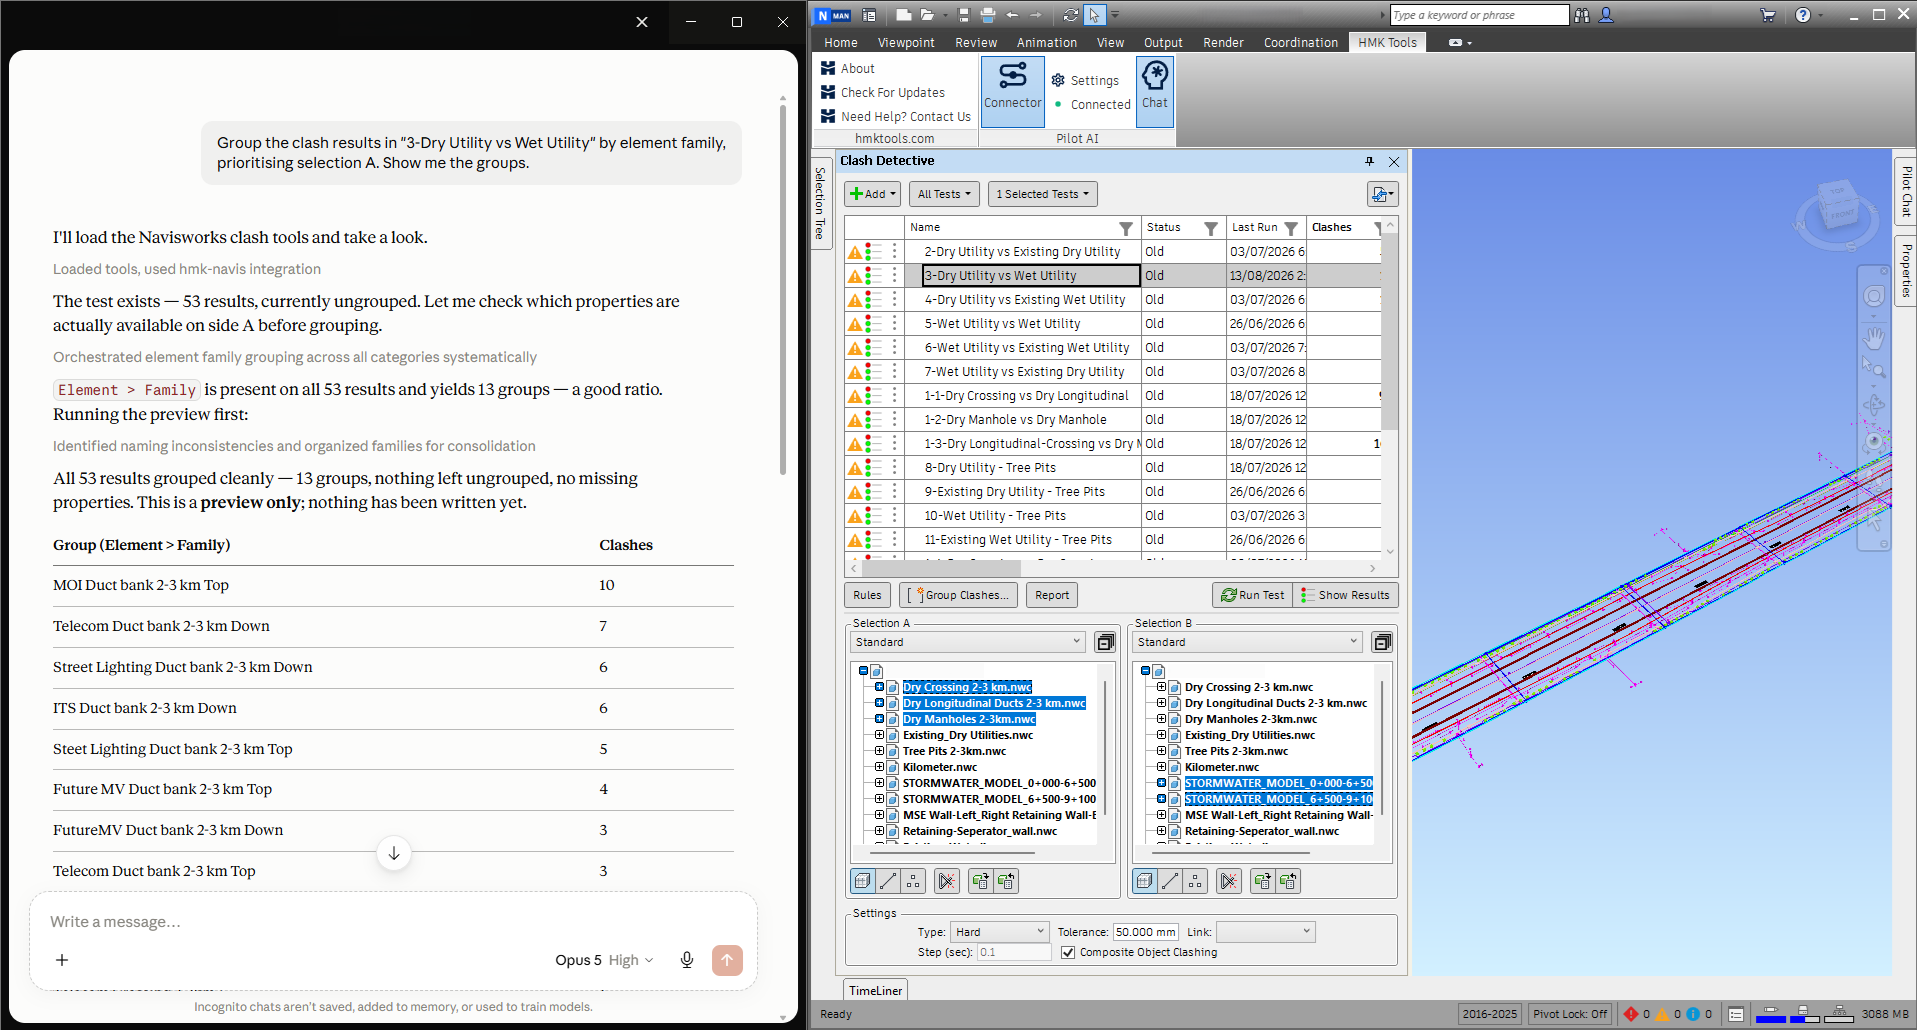This screenshot has width=1917, height=1030.
Task: Click the Undo arrow in quick access toolbar
Action: tap(1012, 15)
